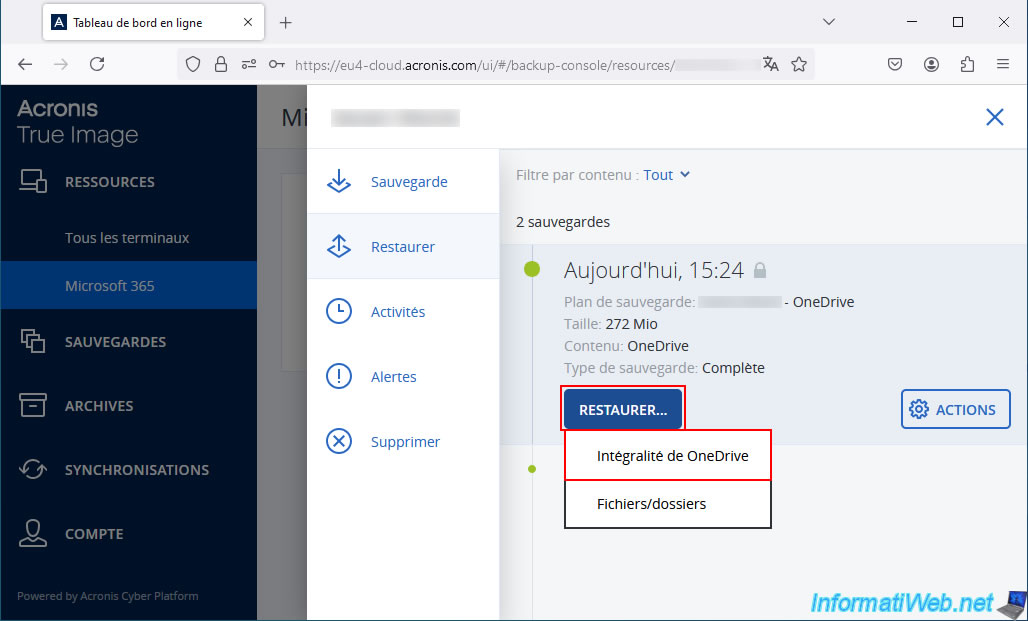Click the lock icon beside 15:24
The image size is (1028, 621).
pos(759,270)
